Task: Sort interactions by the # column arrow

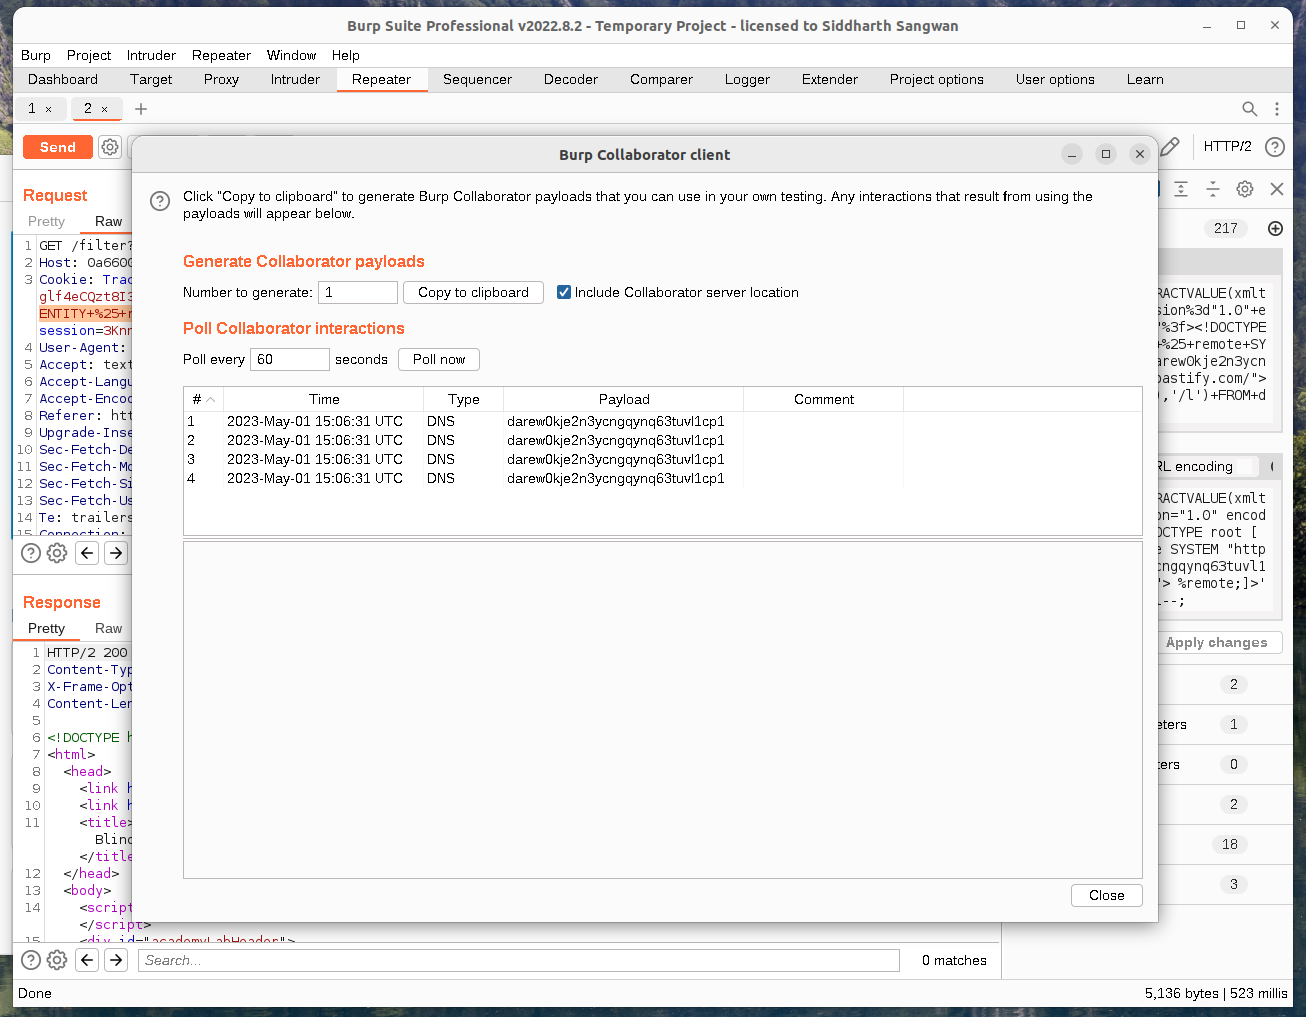Action: (x=210, y=400)
